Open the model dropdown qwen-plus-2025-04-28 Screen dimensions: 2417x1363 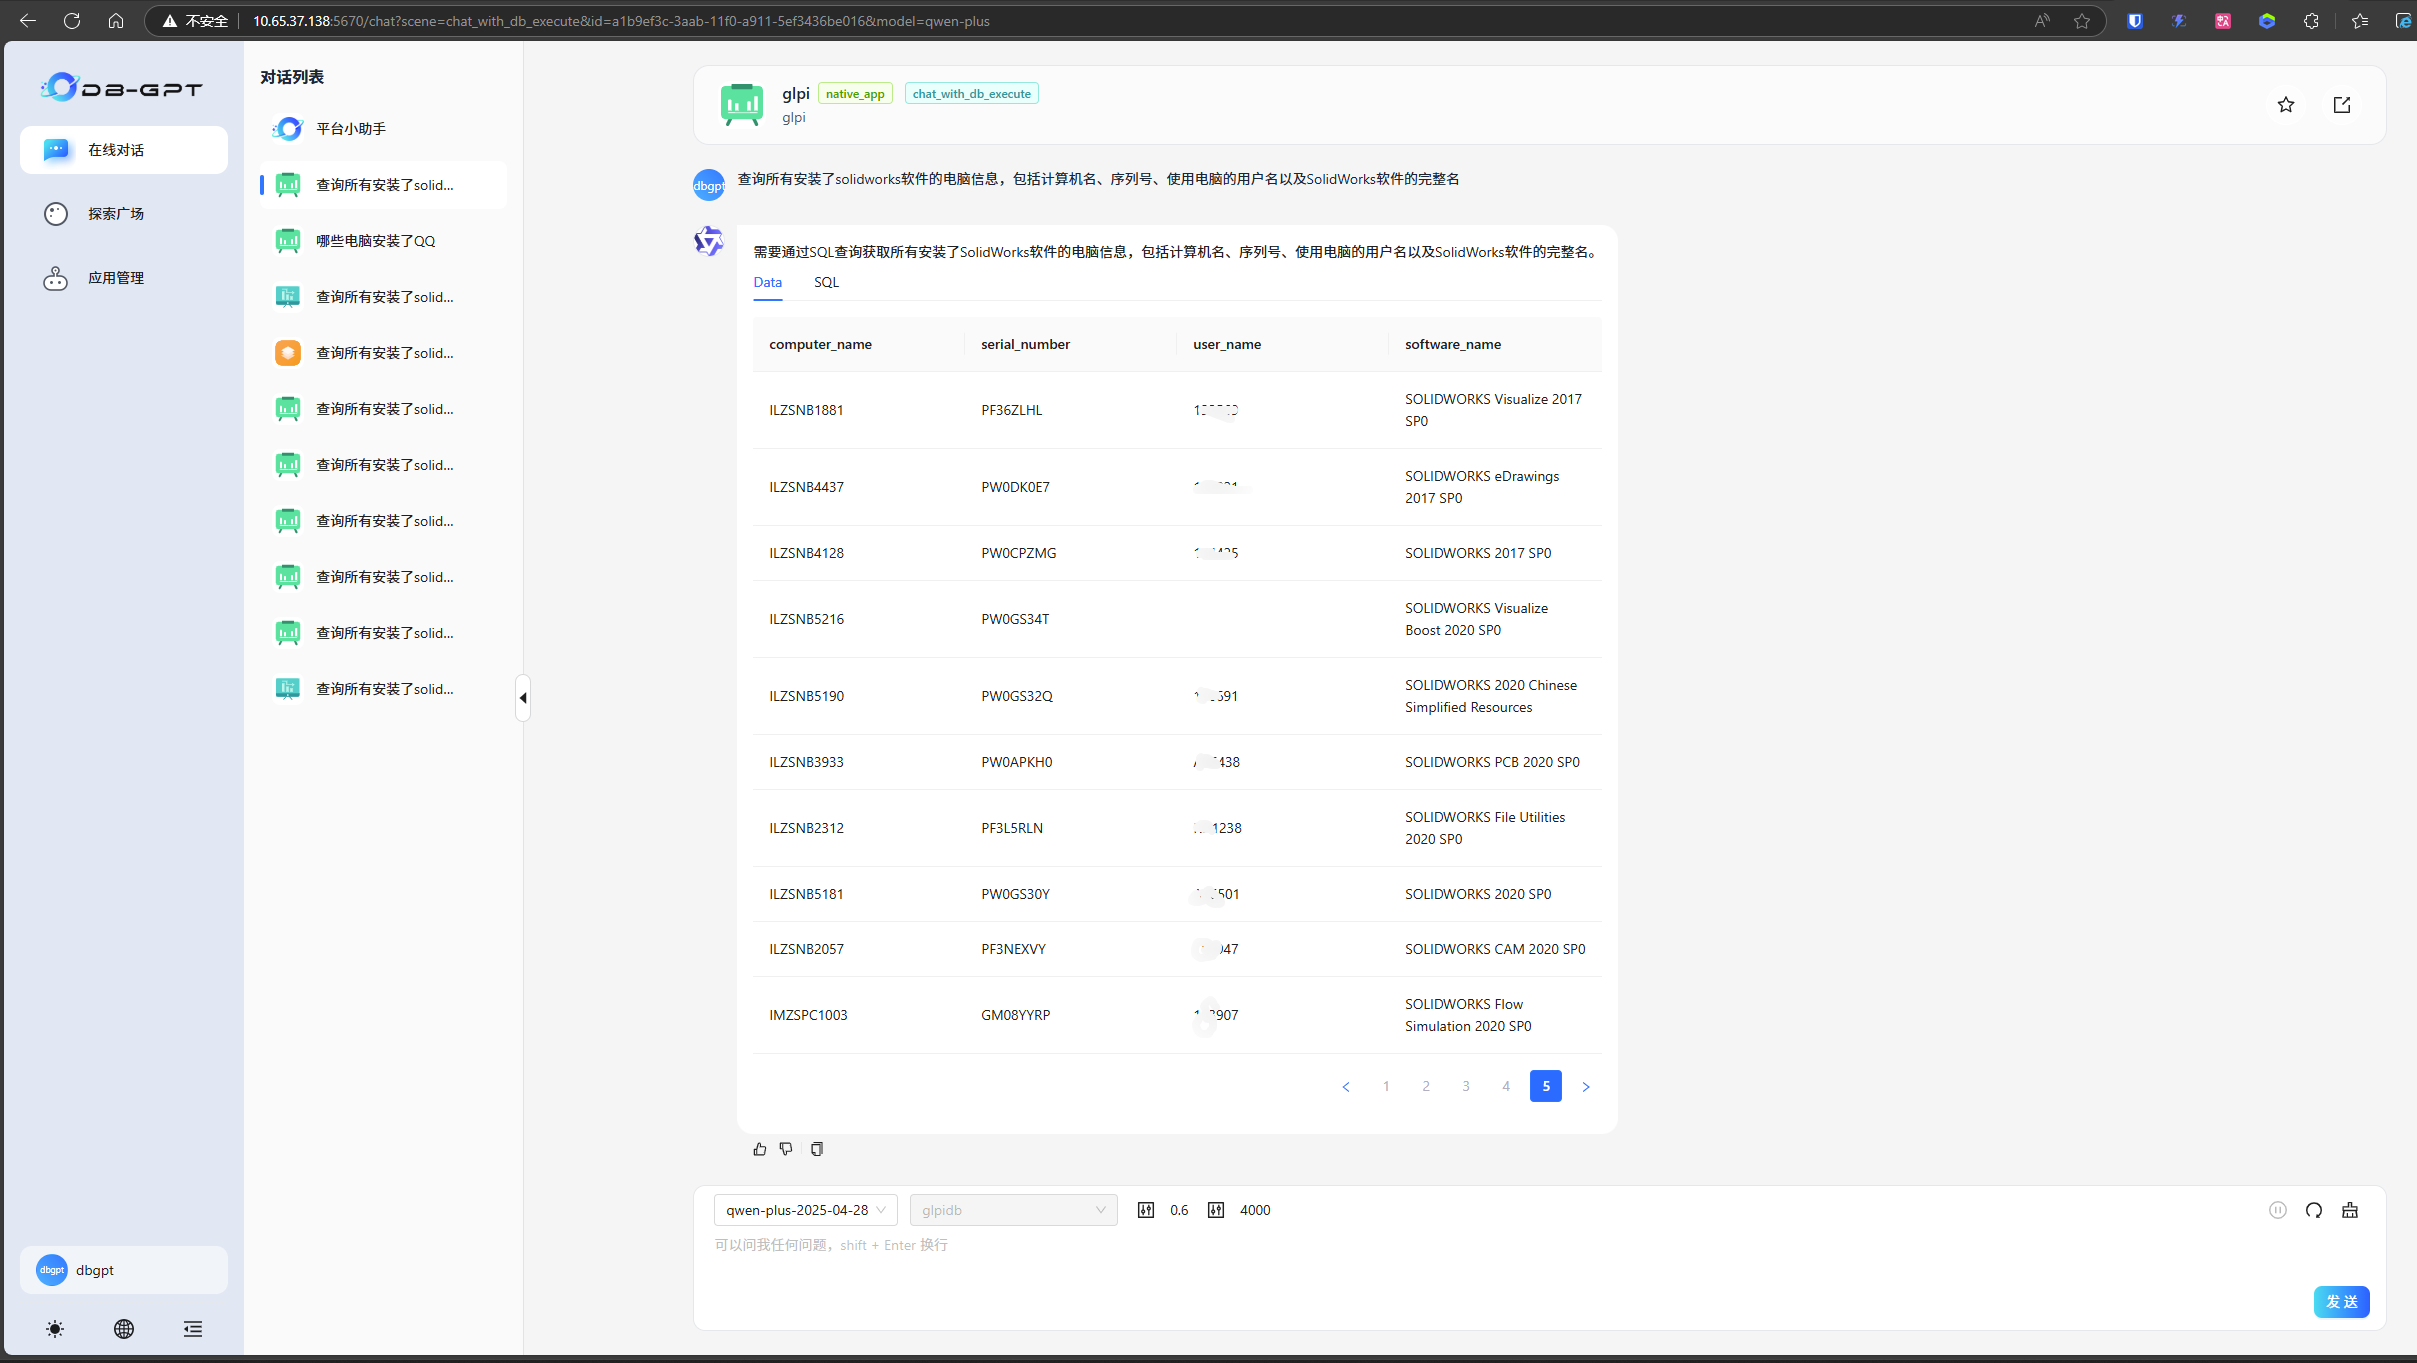coord(806,1210)
